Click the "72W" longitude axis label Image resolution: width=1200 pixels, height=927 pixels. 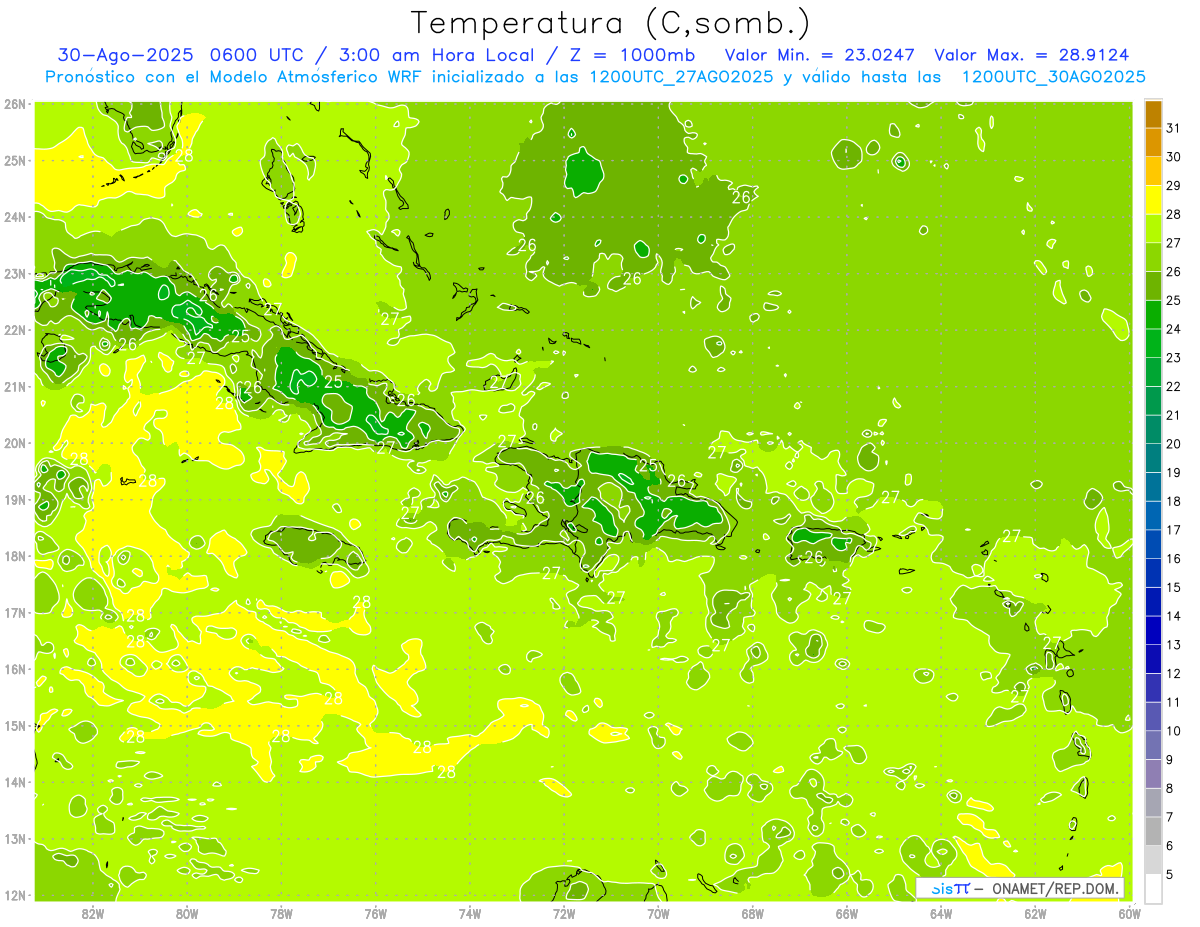pos(564,913)
